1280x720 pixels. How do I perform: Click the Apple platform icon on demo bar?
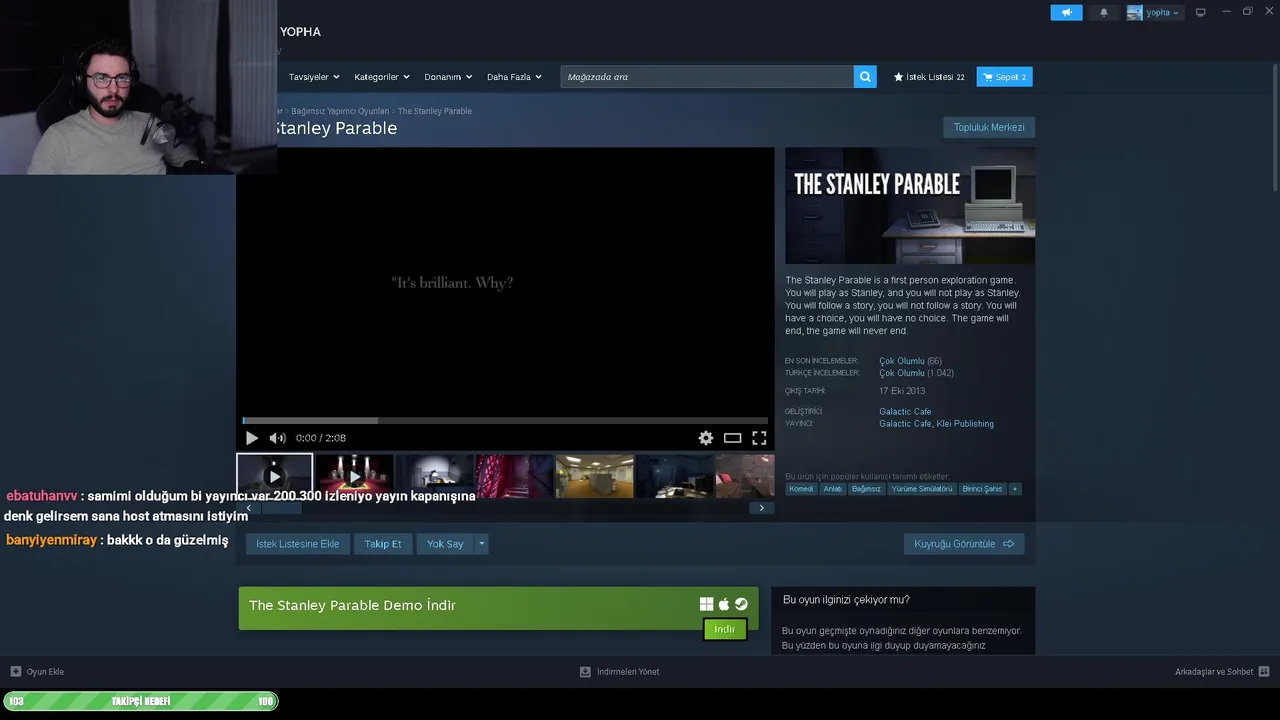724,604
